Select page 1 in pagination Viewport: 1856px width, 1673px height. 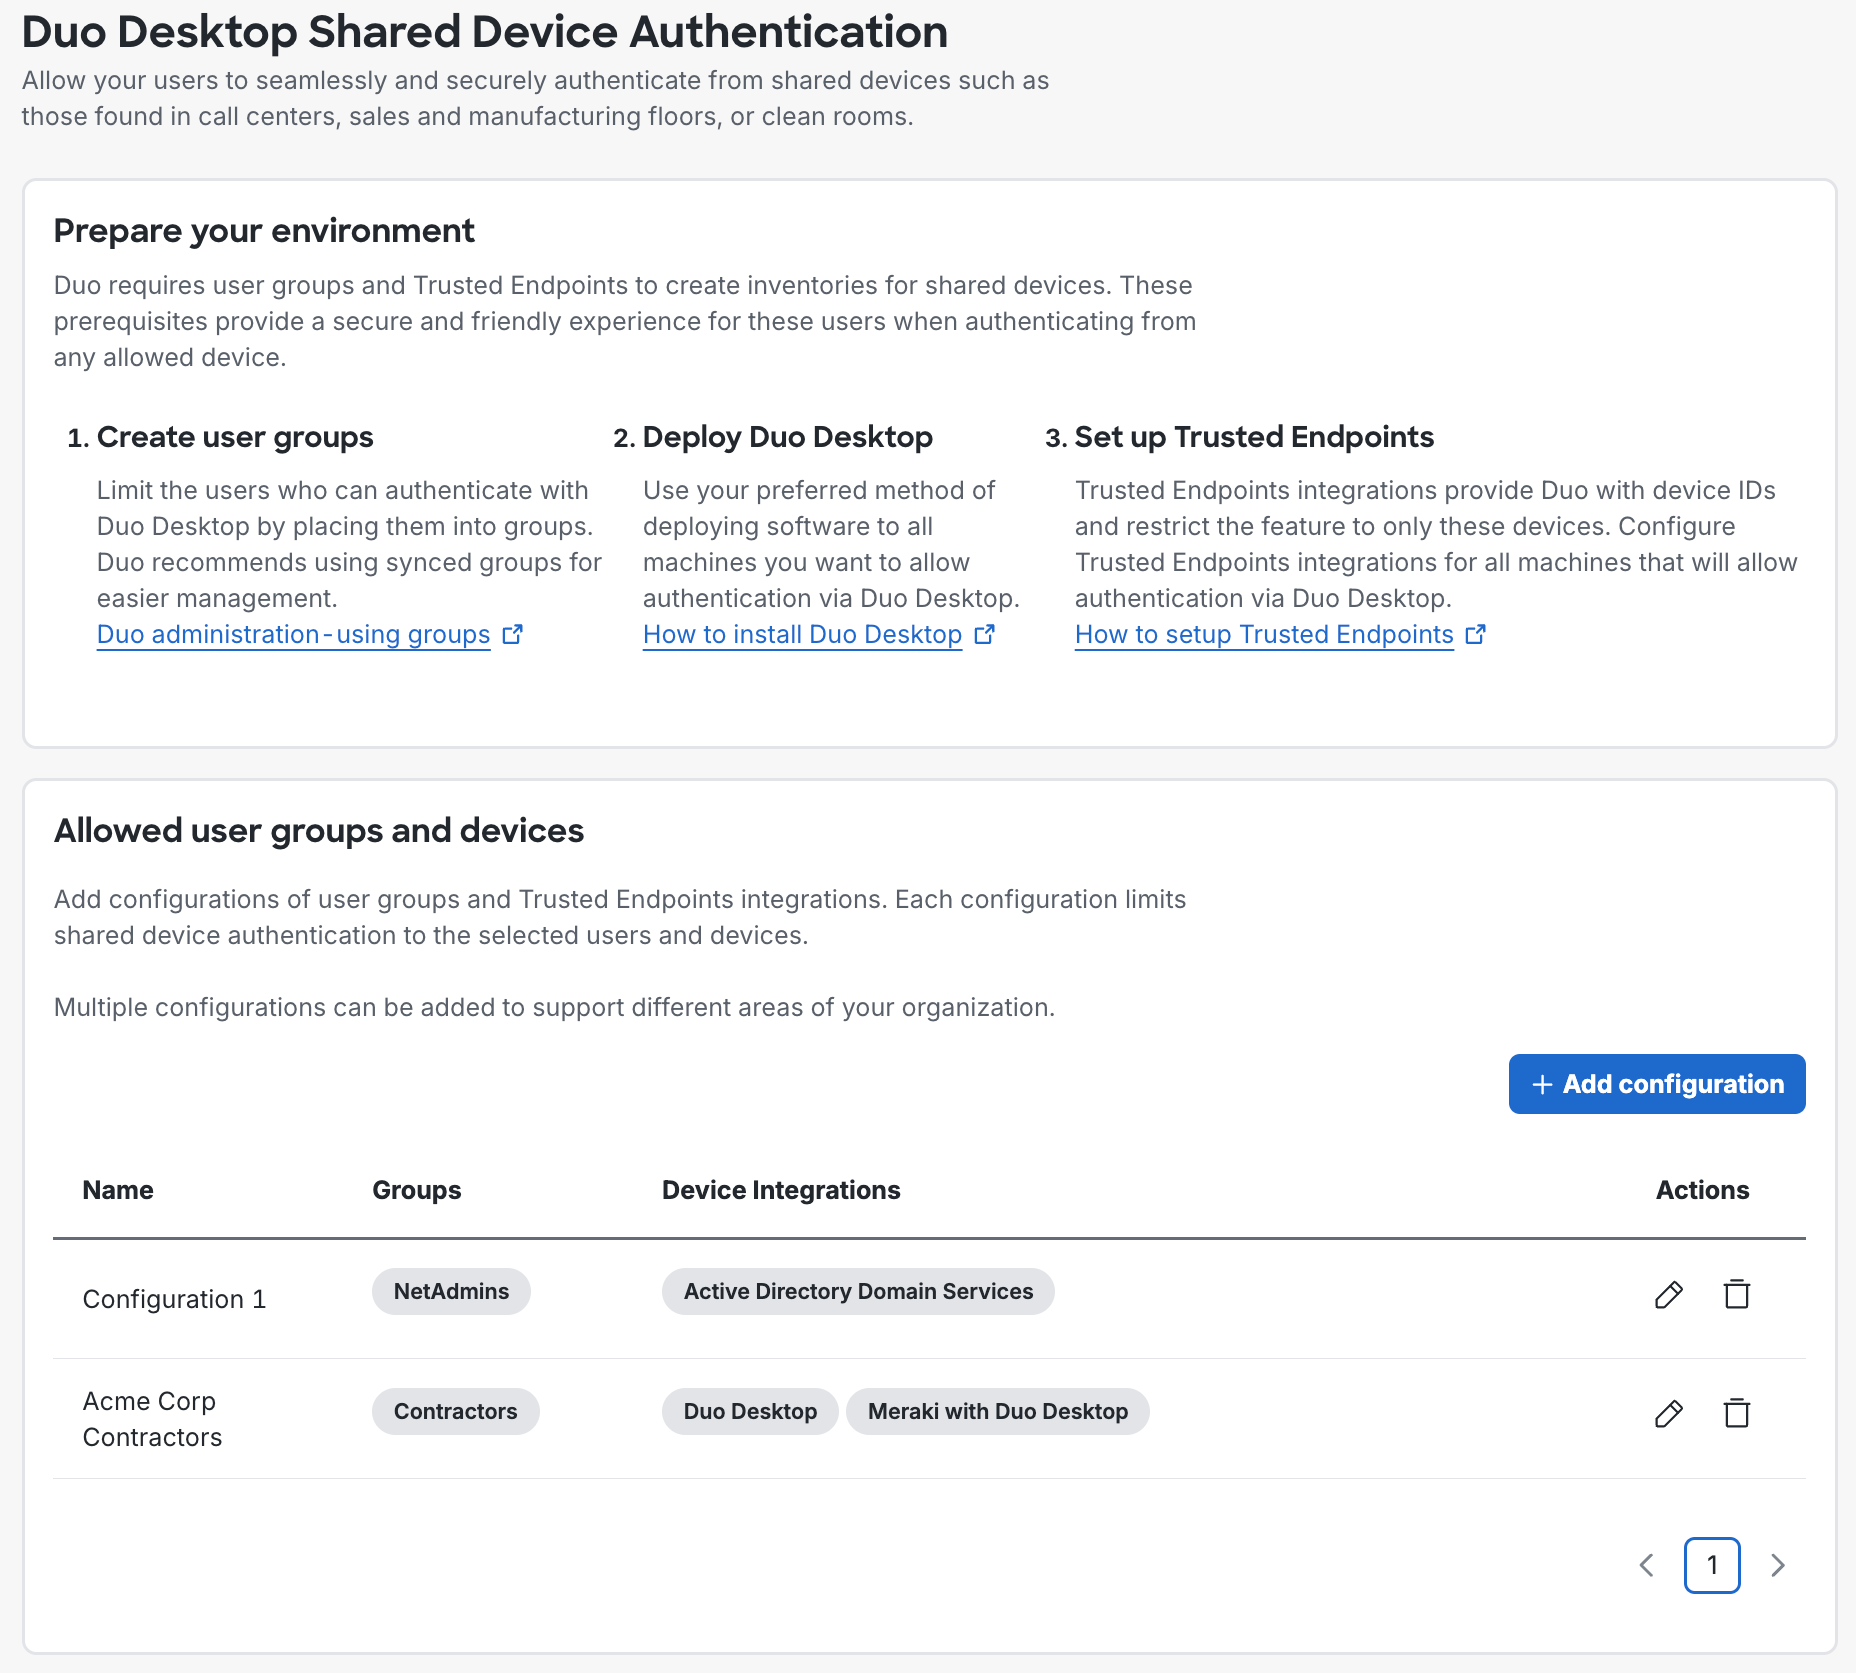1712,1565
